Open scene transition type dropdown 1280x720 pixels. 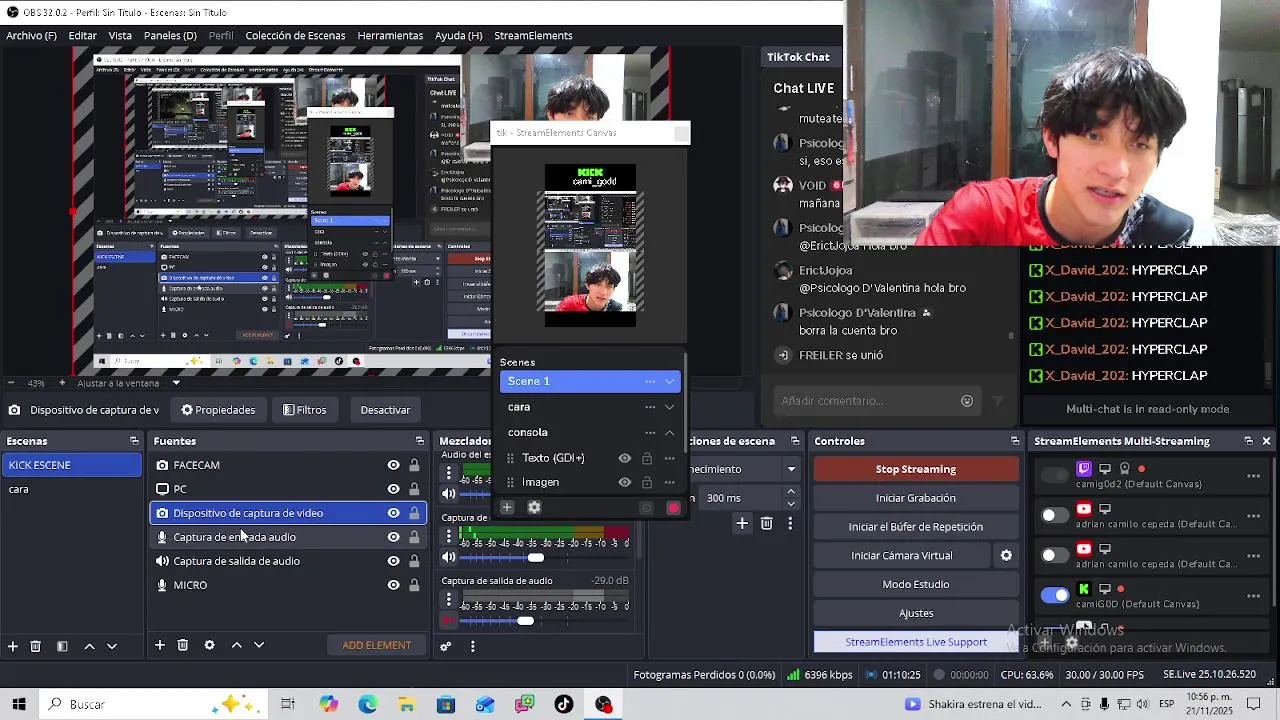(x=791, y=469)
